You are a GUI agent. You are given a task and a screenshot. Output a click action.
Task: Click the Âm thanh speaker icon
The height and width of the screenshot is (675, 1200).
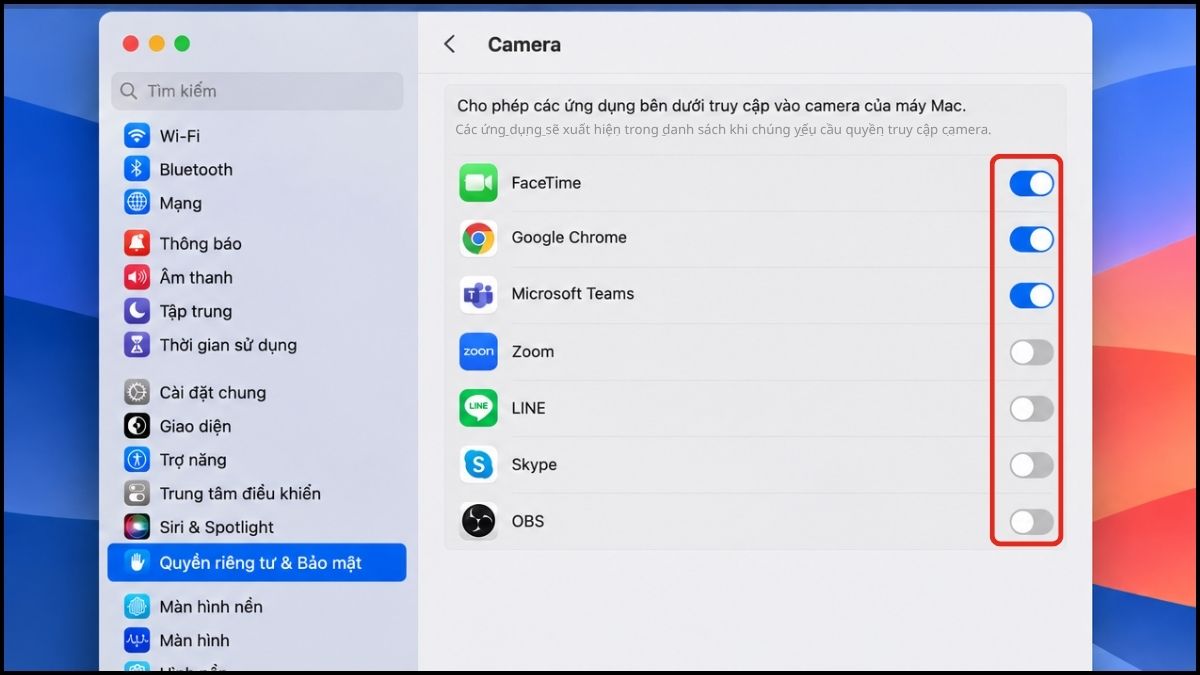[x=137, y=277]
